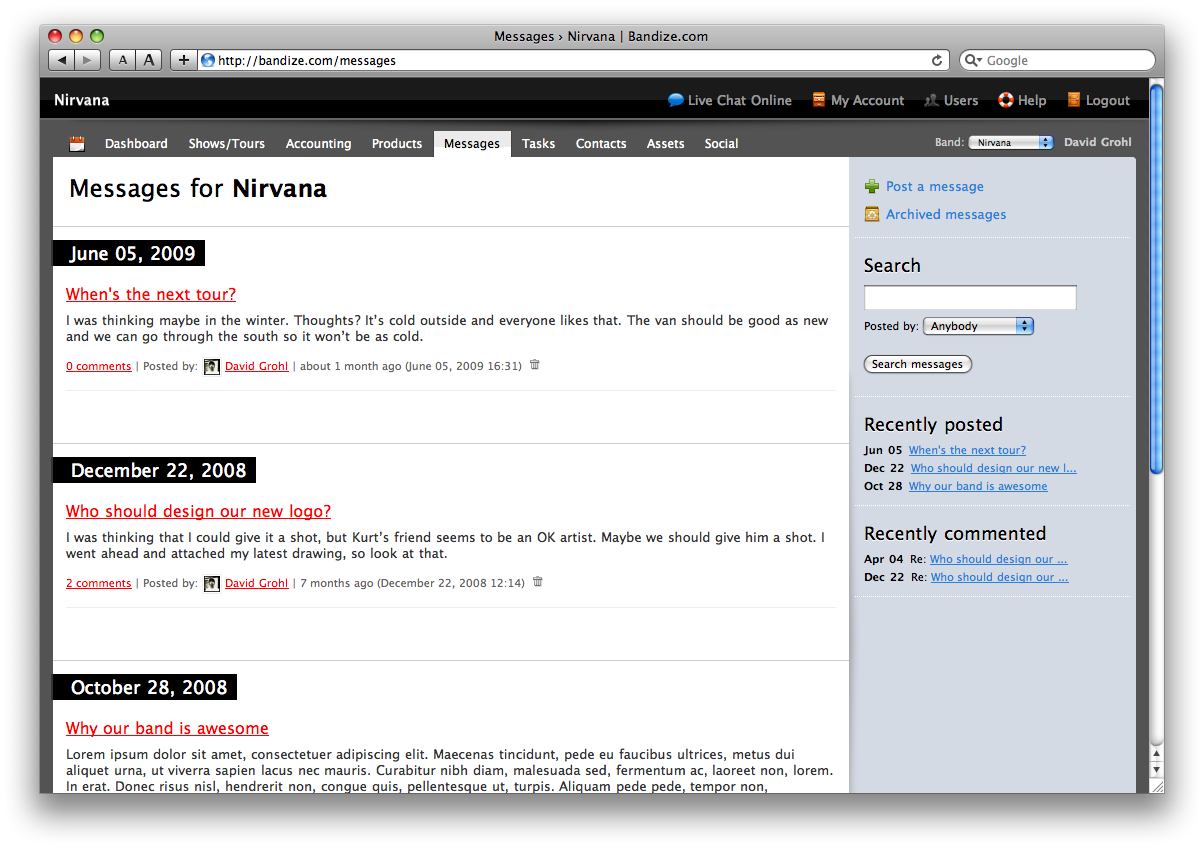Go to the Products tab
Image resolution: width=1204 pixels, height=848 pixels.
click(397, 144)
